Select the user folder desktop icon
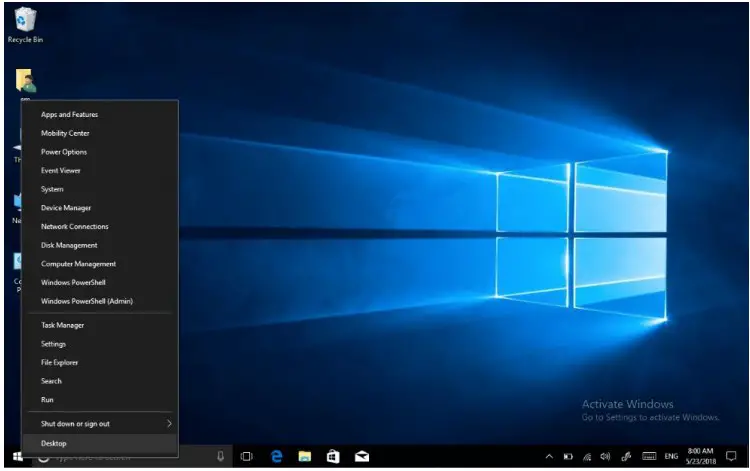 click(25, 81)
